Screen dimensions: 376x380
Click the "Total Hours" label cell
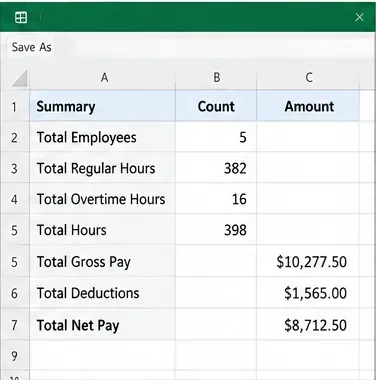coord(103,230)
